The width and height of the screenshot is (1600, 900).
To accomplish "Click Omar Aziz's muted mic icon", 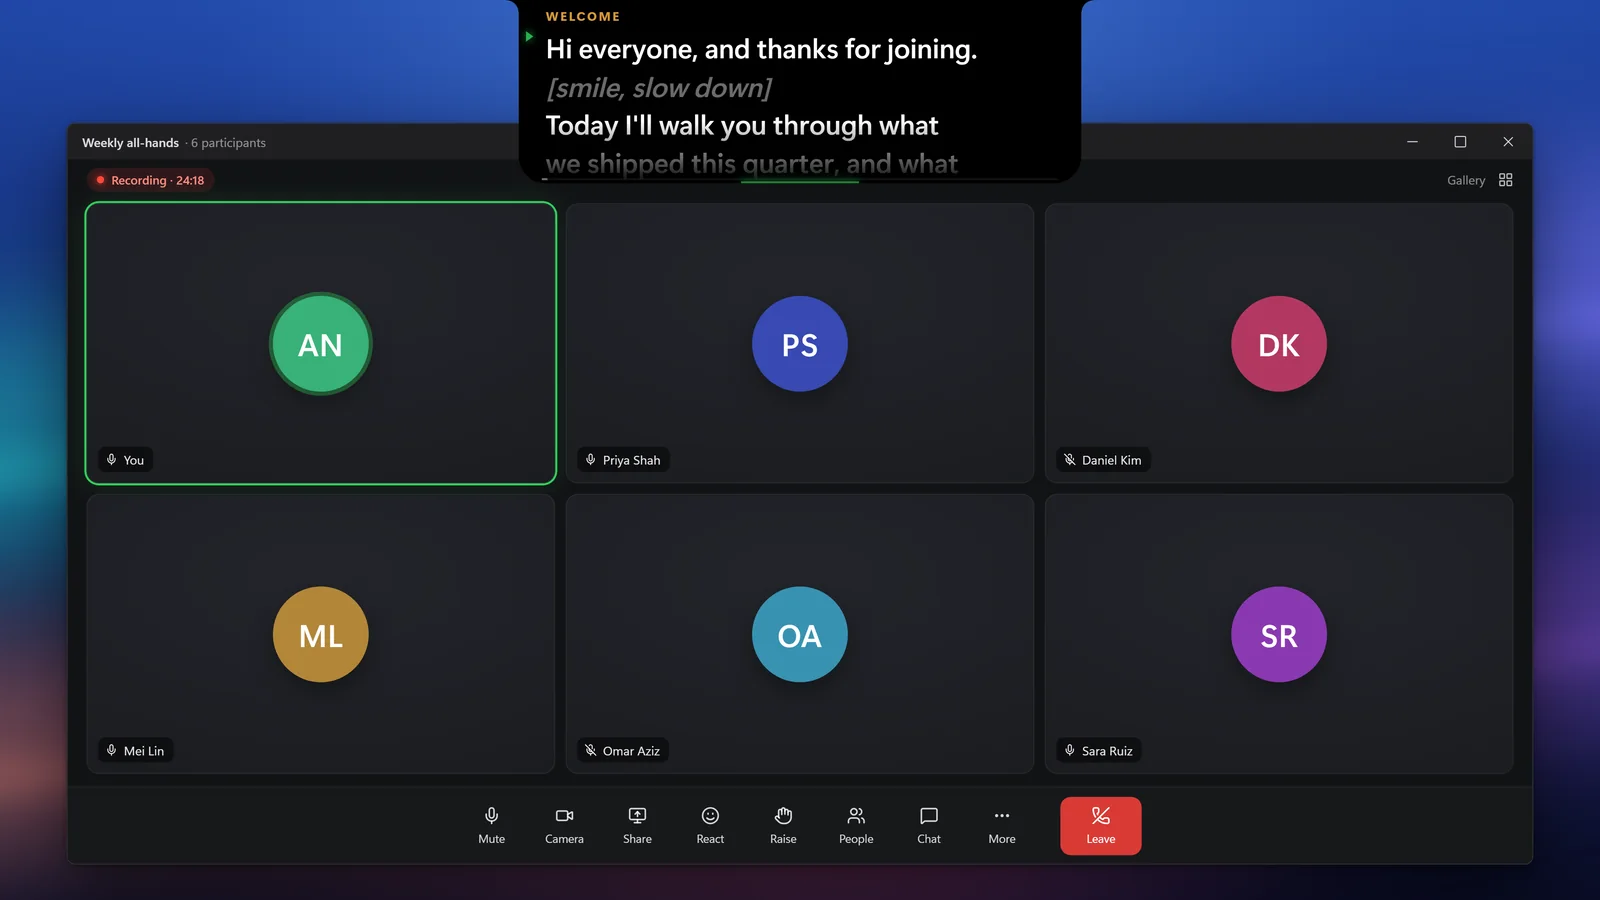I will [x=590, y=751].
